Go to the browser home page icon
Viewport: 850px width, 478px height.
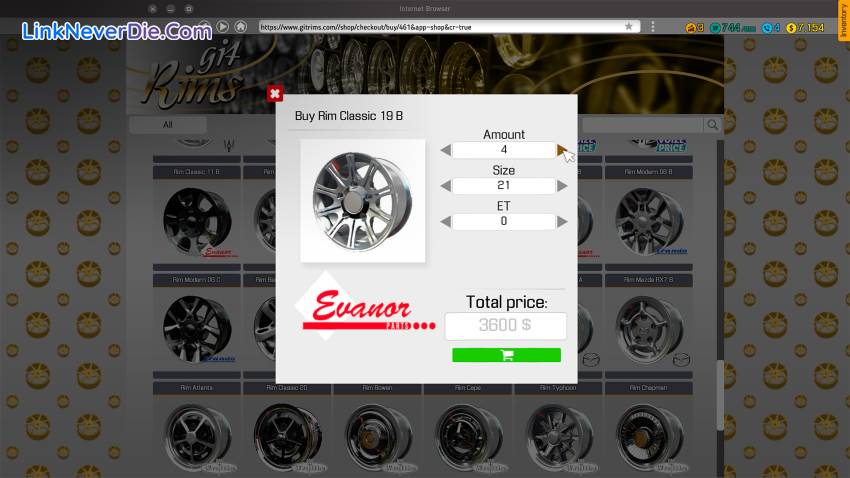(x=241, y=26)
